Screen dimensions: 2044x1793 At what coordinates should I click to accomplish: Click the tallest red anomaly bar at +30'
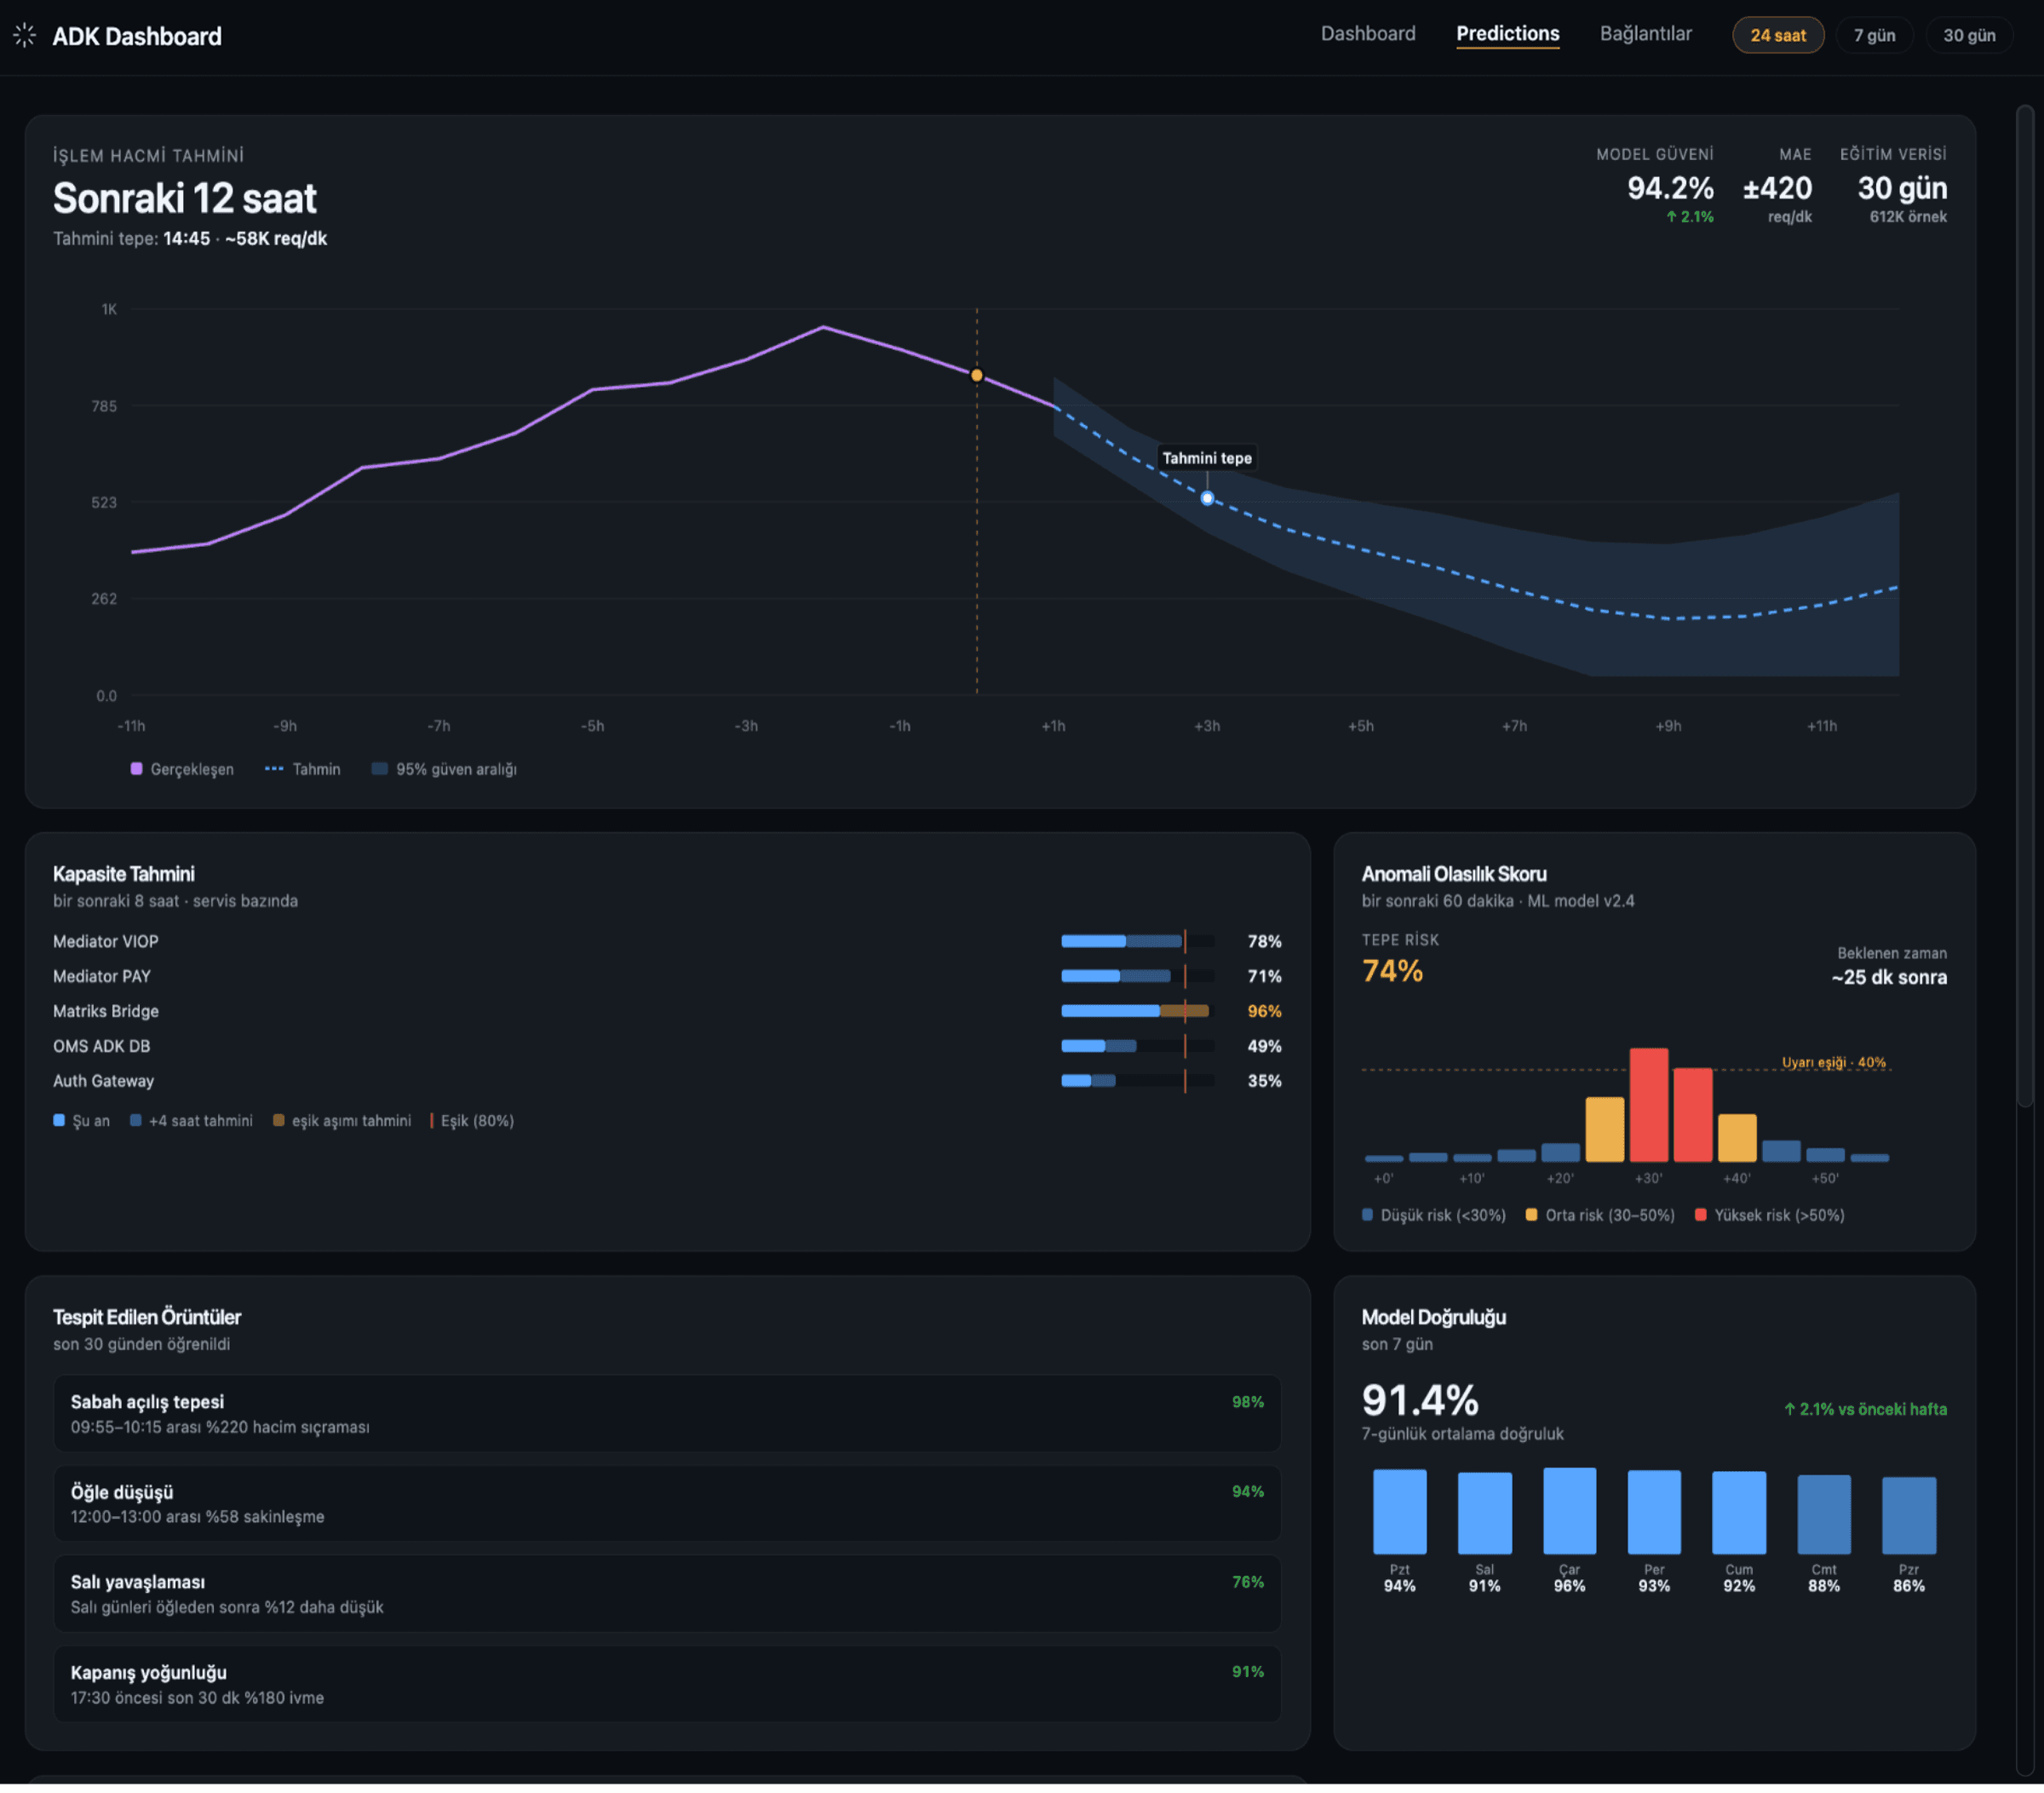(x=1648, y=1104)
